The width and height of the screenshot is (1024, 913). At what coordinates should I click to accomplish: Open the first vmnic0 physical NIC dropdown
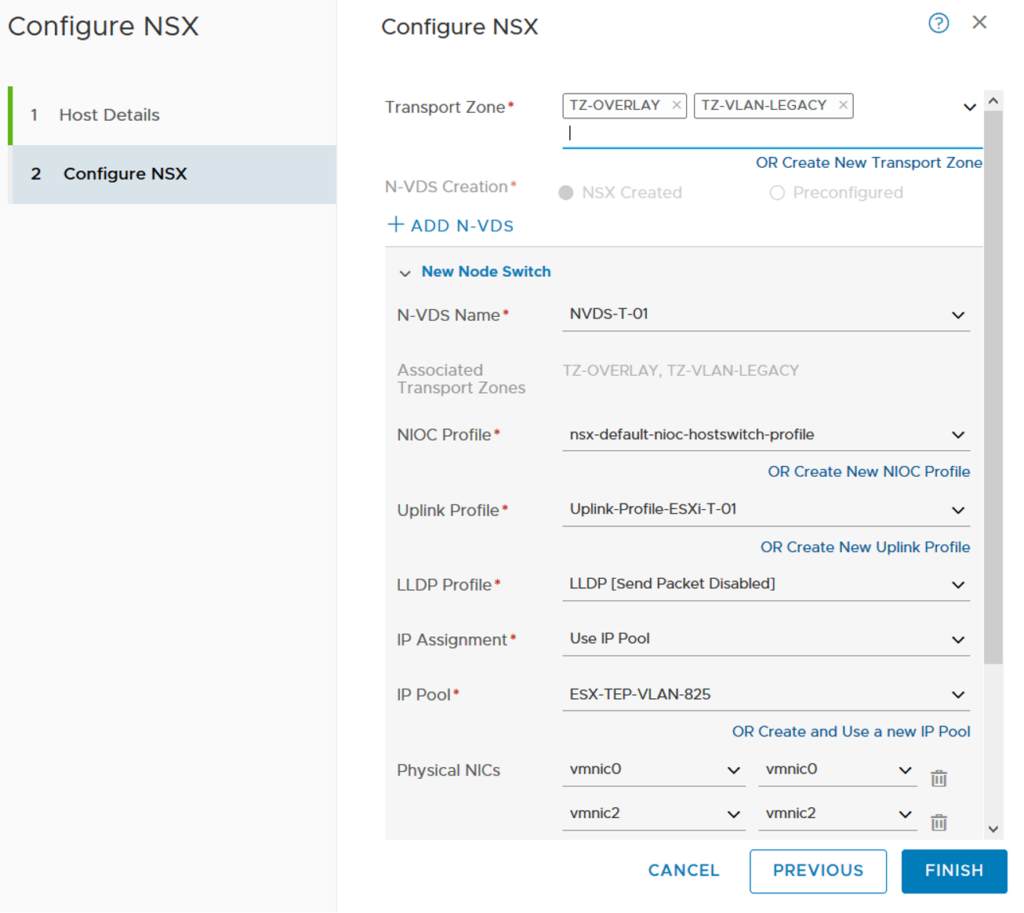coord(654,770)
